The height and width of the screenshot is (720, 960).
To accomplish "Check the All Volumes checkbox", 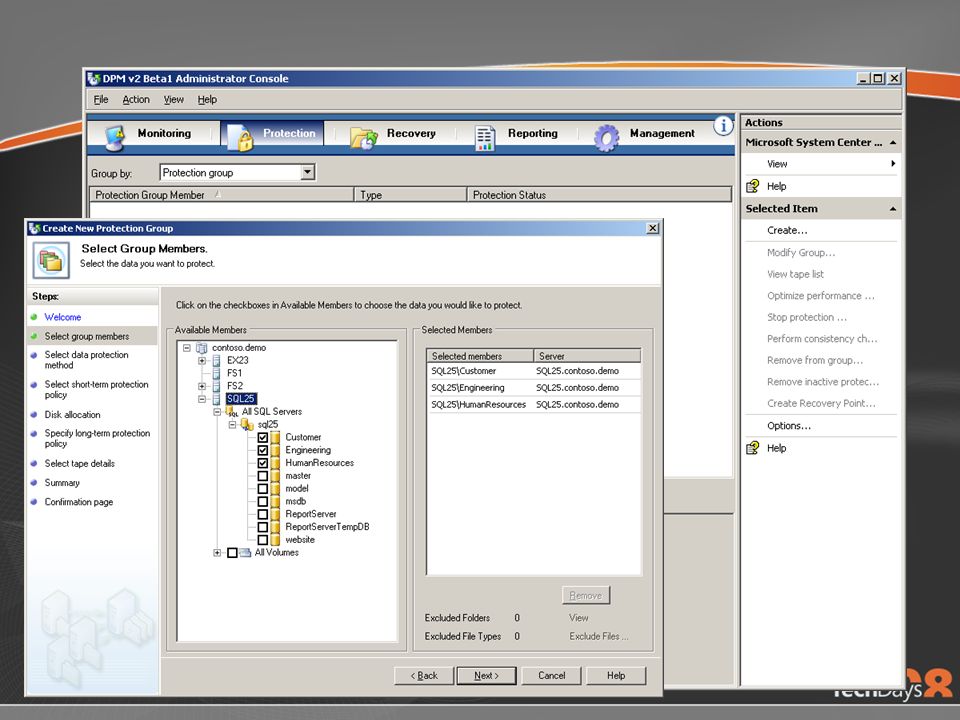I will click(232, 553).
